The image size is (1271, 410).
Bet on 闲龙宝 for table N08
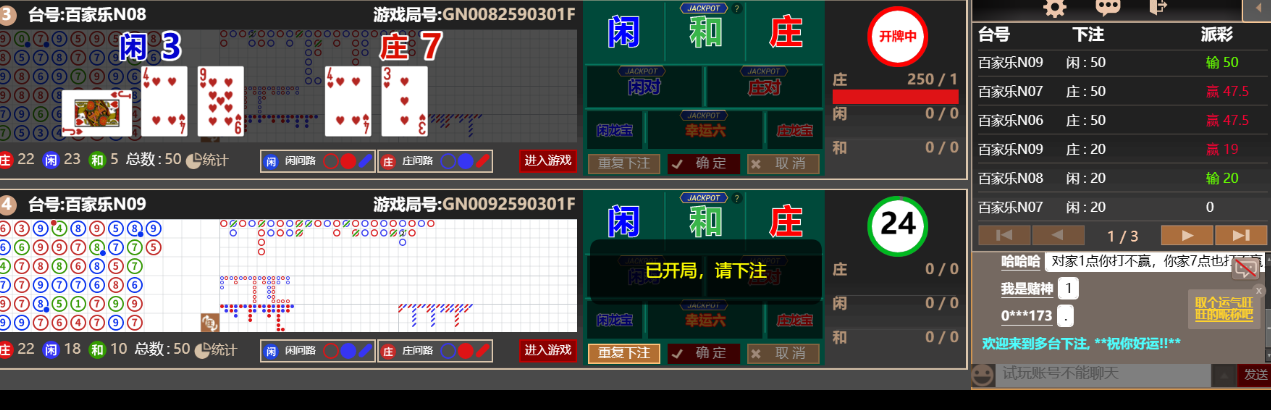614,130
